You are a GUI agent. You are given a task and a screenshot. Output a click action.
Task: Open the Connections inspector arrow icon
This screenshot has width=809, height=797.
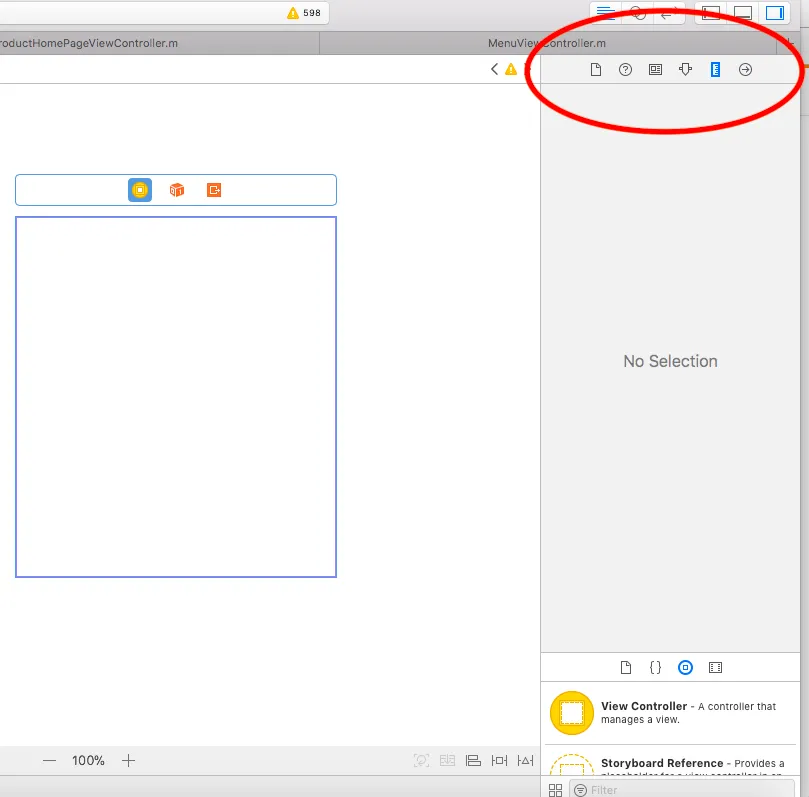tap(745, 70)
